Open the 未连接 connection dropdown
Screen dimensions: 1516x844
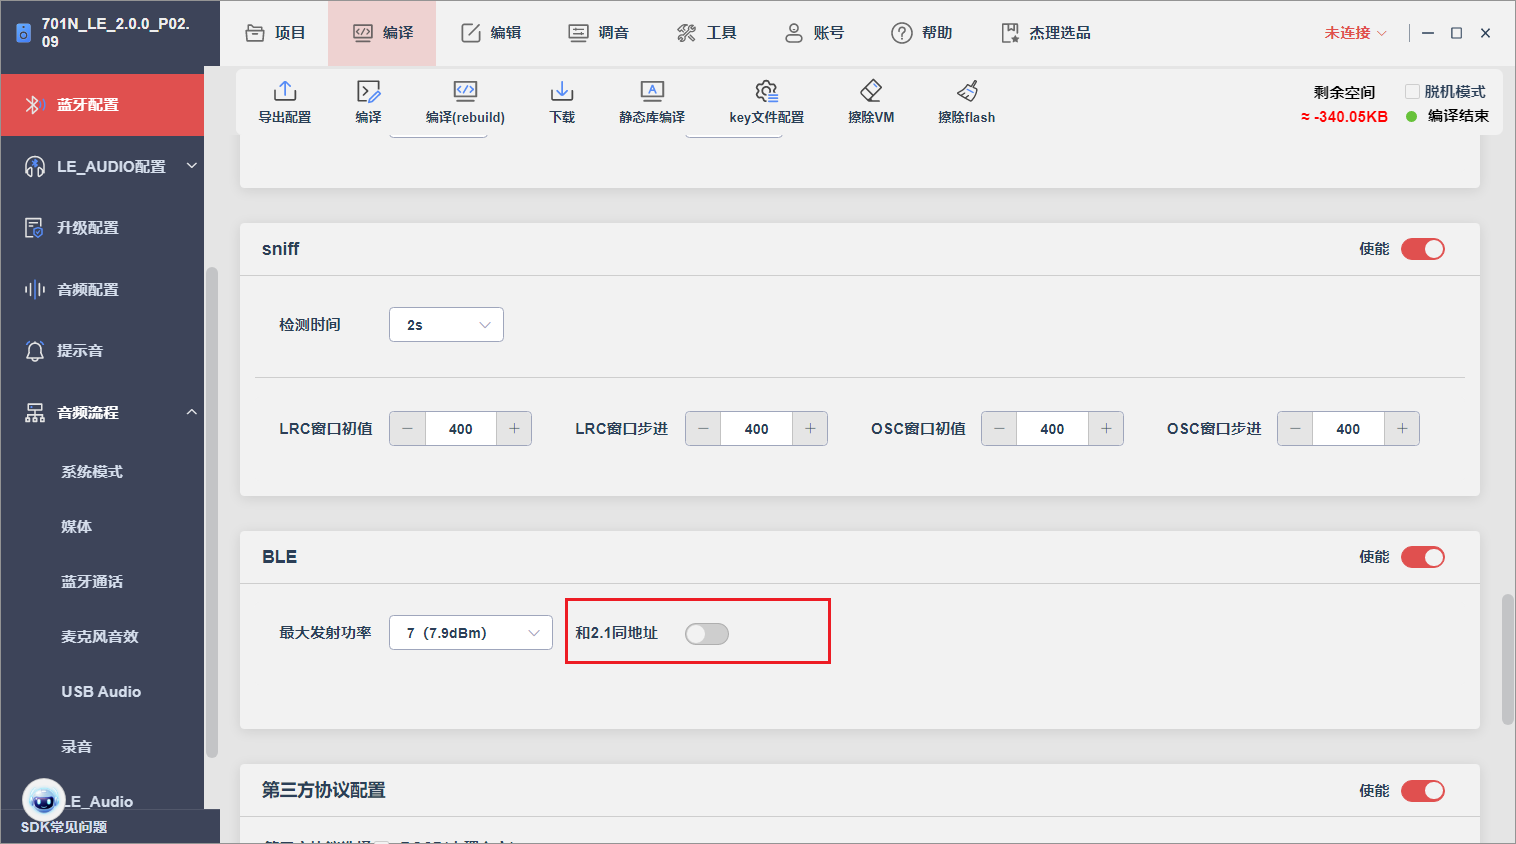tap(1355, 33)
